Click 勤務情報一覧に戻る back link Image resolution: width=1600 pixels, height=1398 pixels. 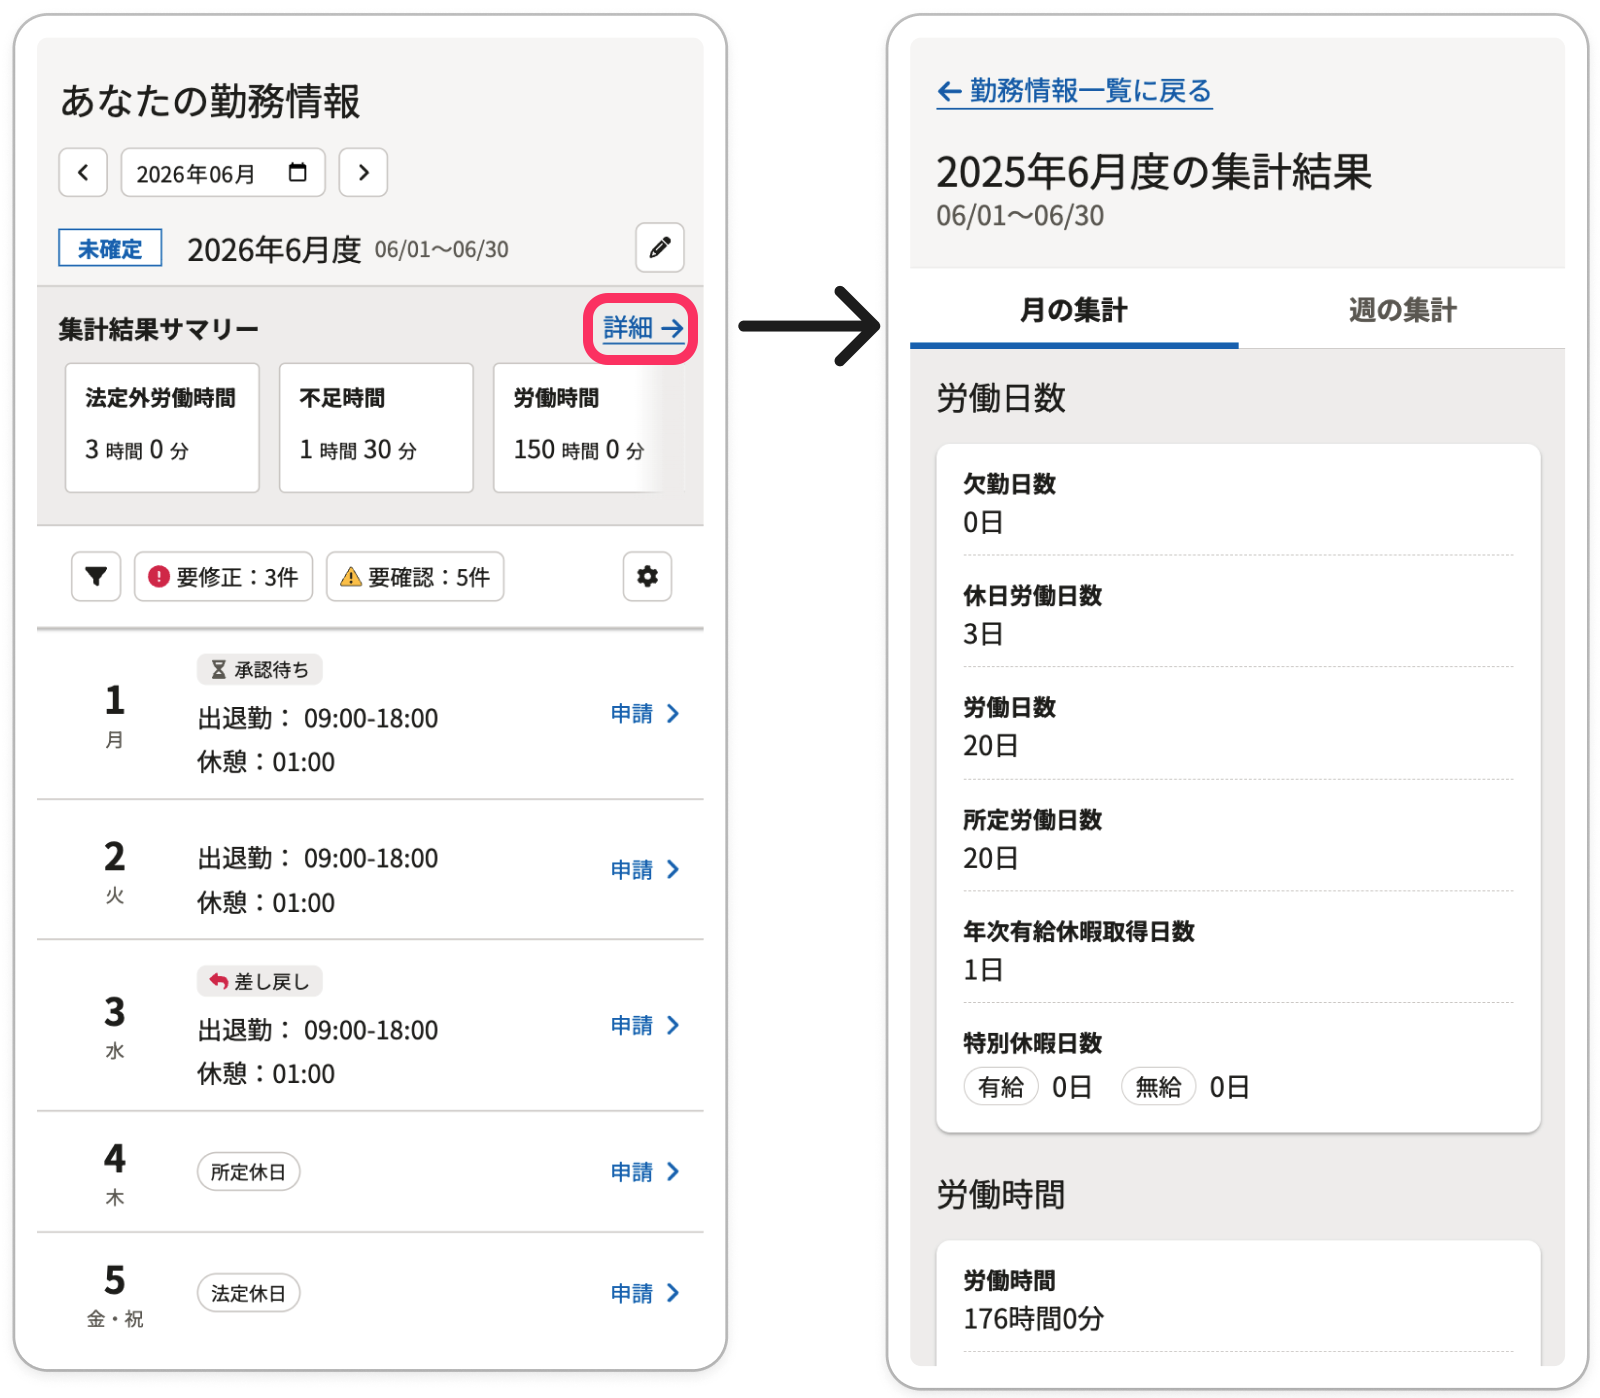point(1074,91)
